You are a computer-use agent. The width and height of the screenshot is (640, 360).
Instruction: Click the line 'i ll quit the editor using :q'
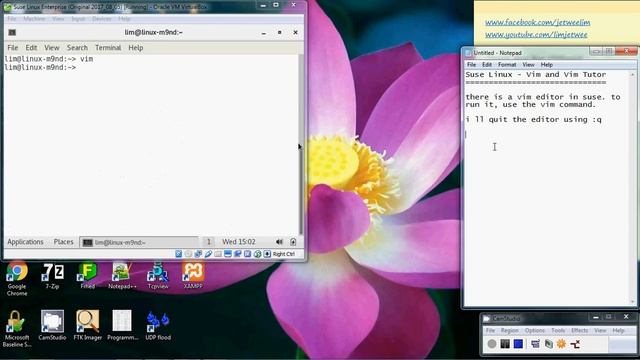point(533,120)
